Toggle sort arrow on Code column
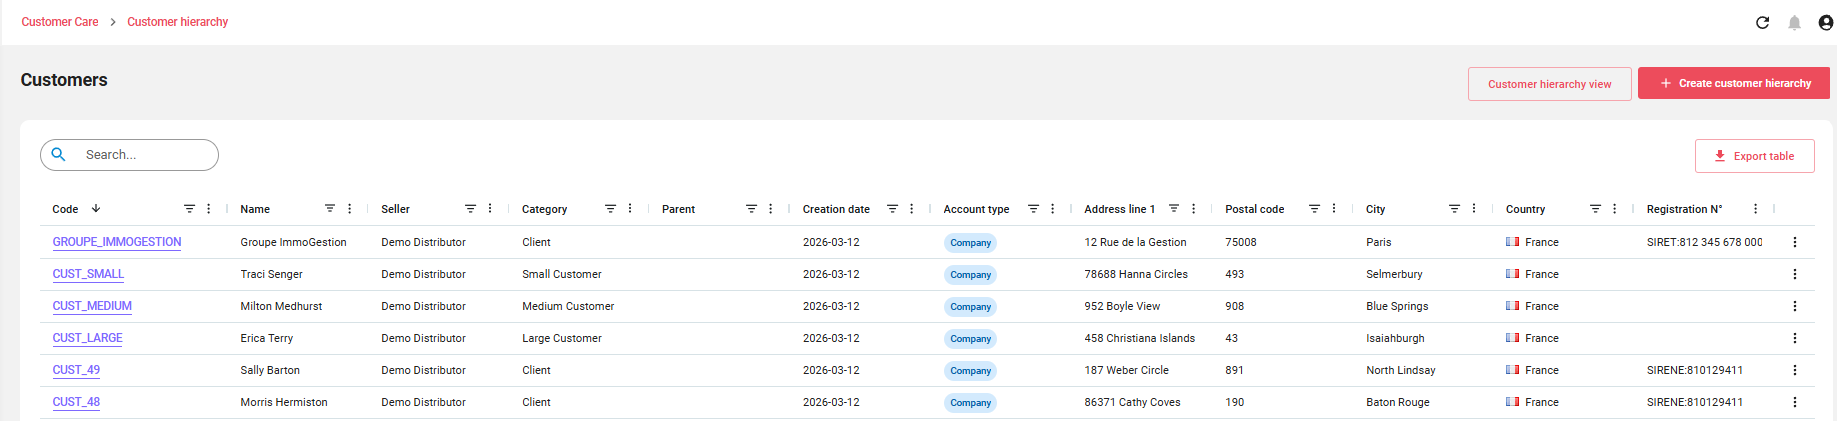This screenshot has width=1837, height=421. tap(96, 208)
